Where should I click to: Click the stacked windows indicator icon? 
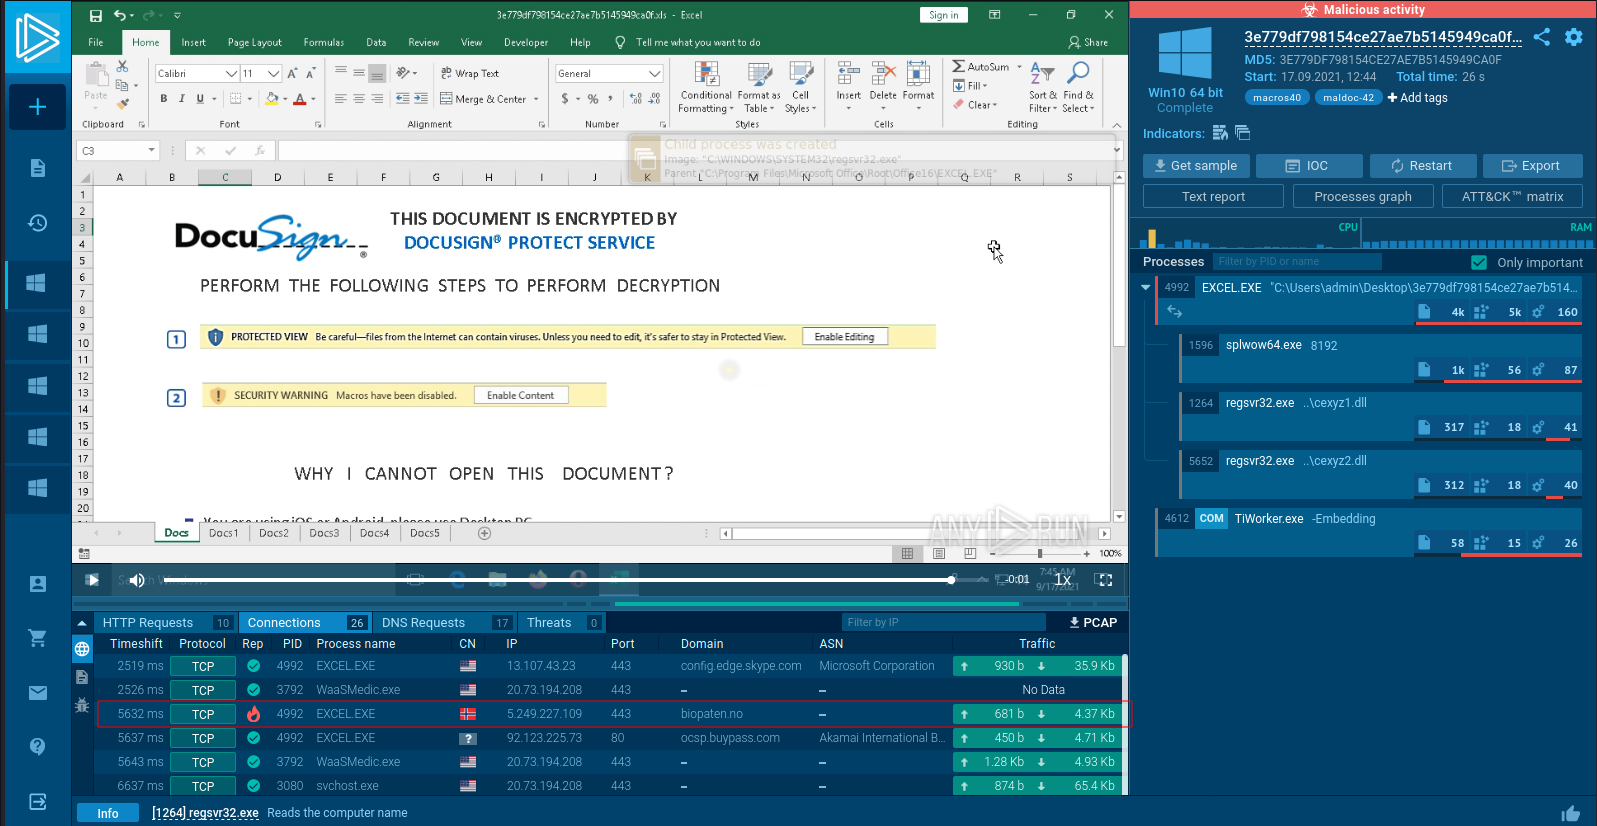click(x=1243, y=133)
